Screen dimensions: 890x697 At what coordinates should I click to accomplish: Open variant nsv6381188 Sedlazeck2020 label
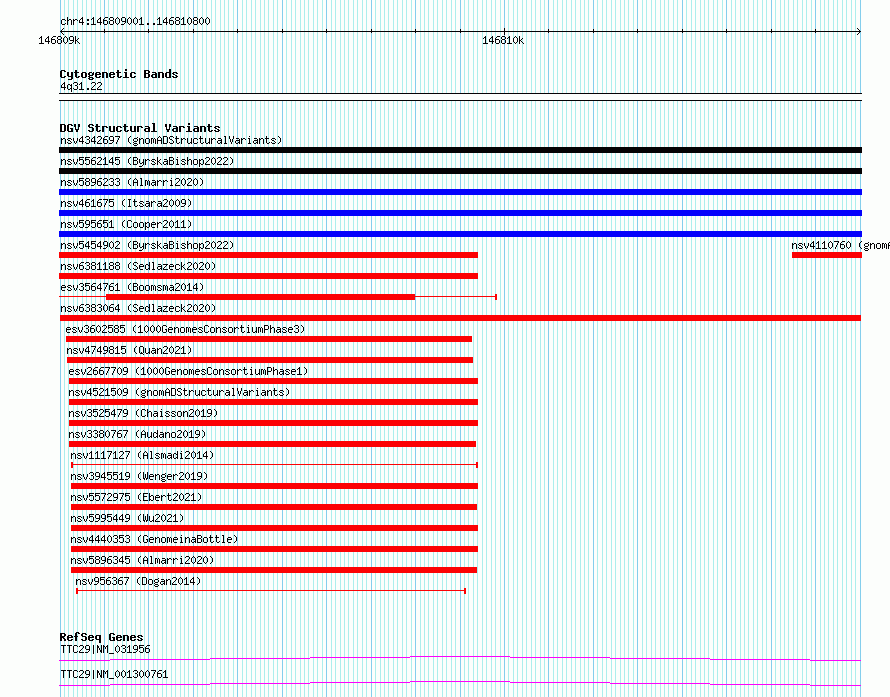point(138,266)
